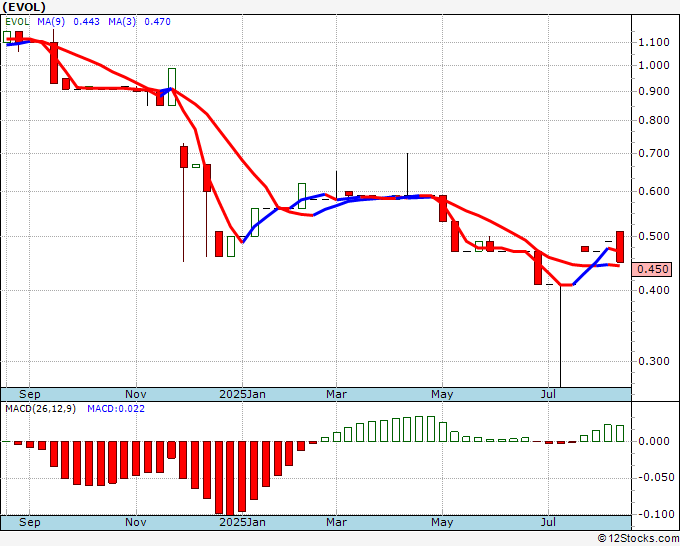The height and width of the screenshot is (546, 680).
Task: Click the 0.000 MACD axis label
Action: click(656, 441)
